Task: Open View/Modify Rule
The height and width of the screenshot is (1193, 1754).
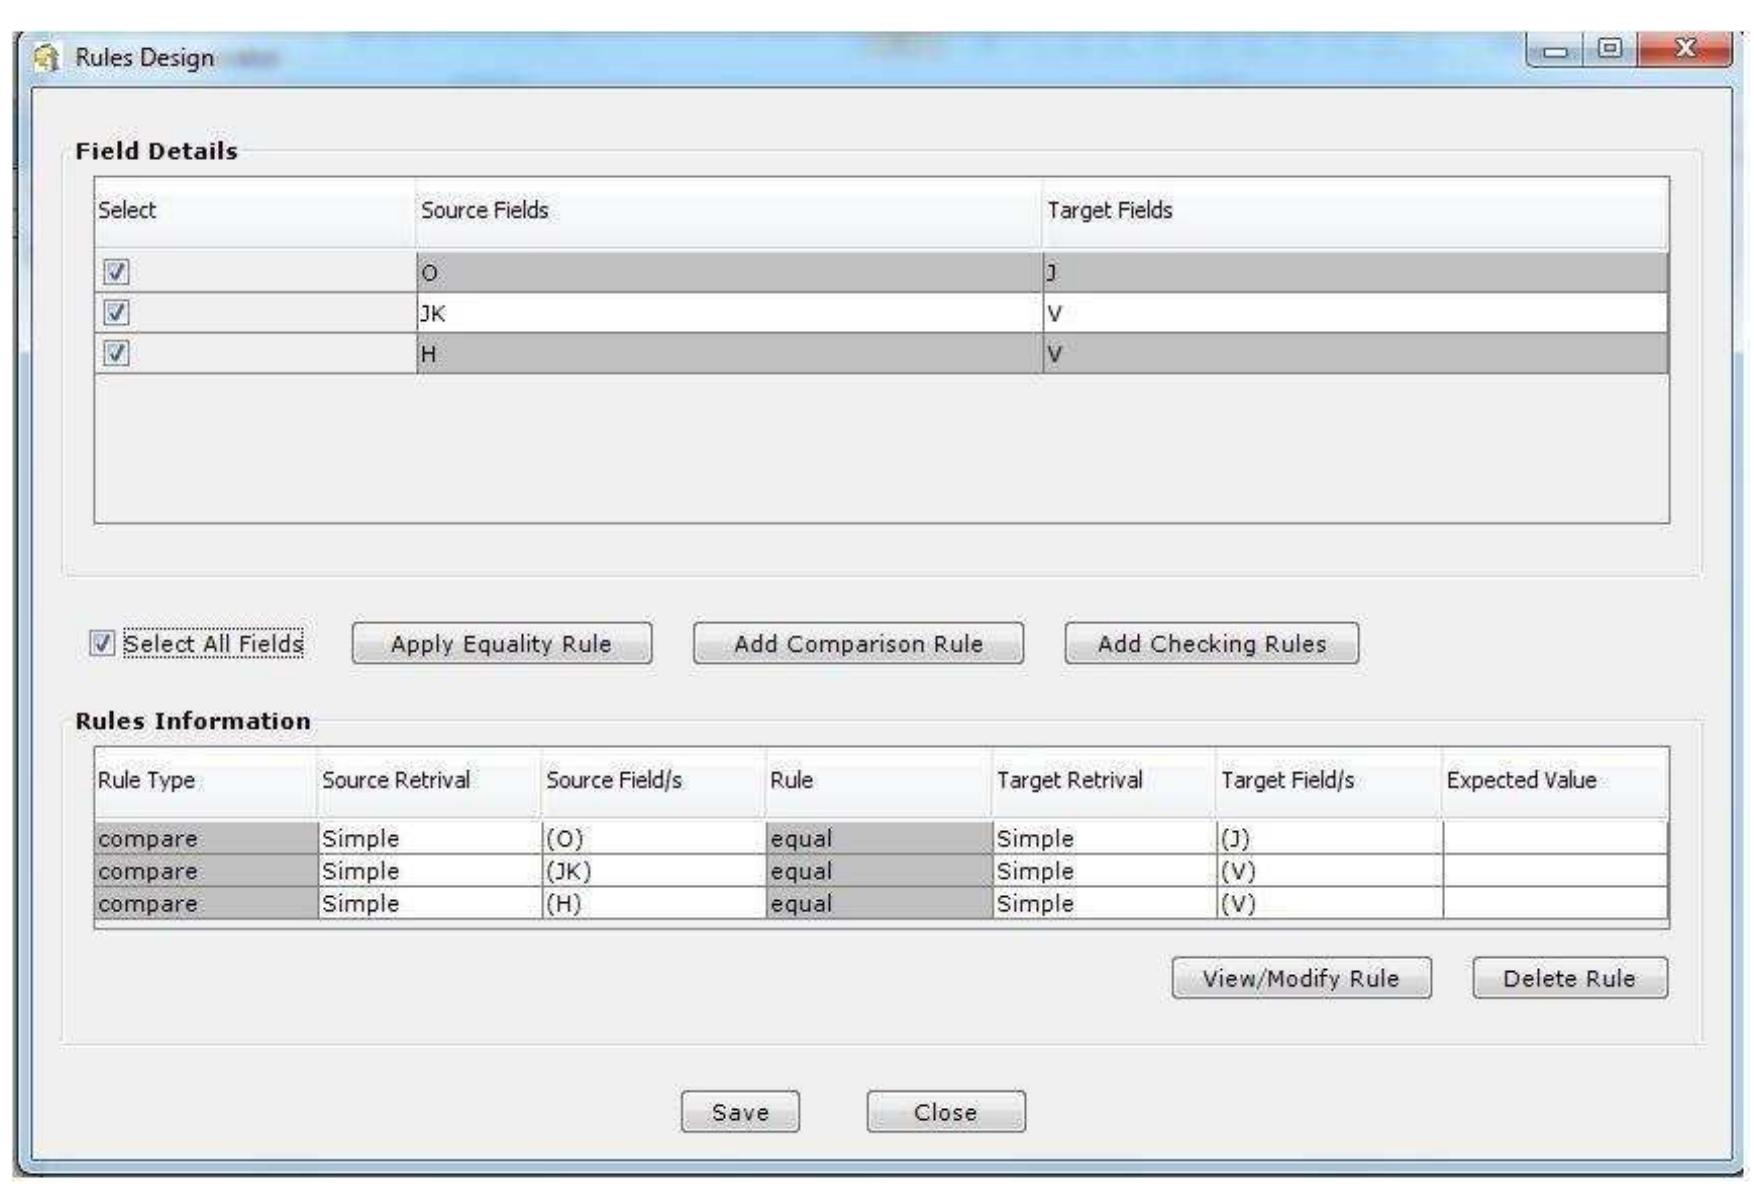Action: (1301, 978)
